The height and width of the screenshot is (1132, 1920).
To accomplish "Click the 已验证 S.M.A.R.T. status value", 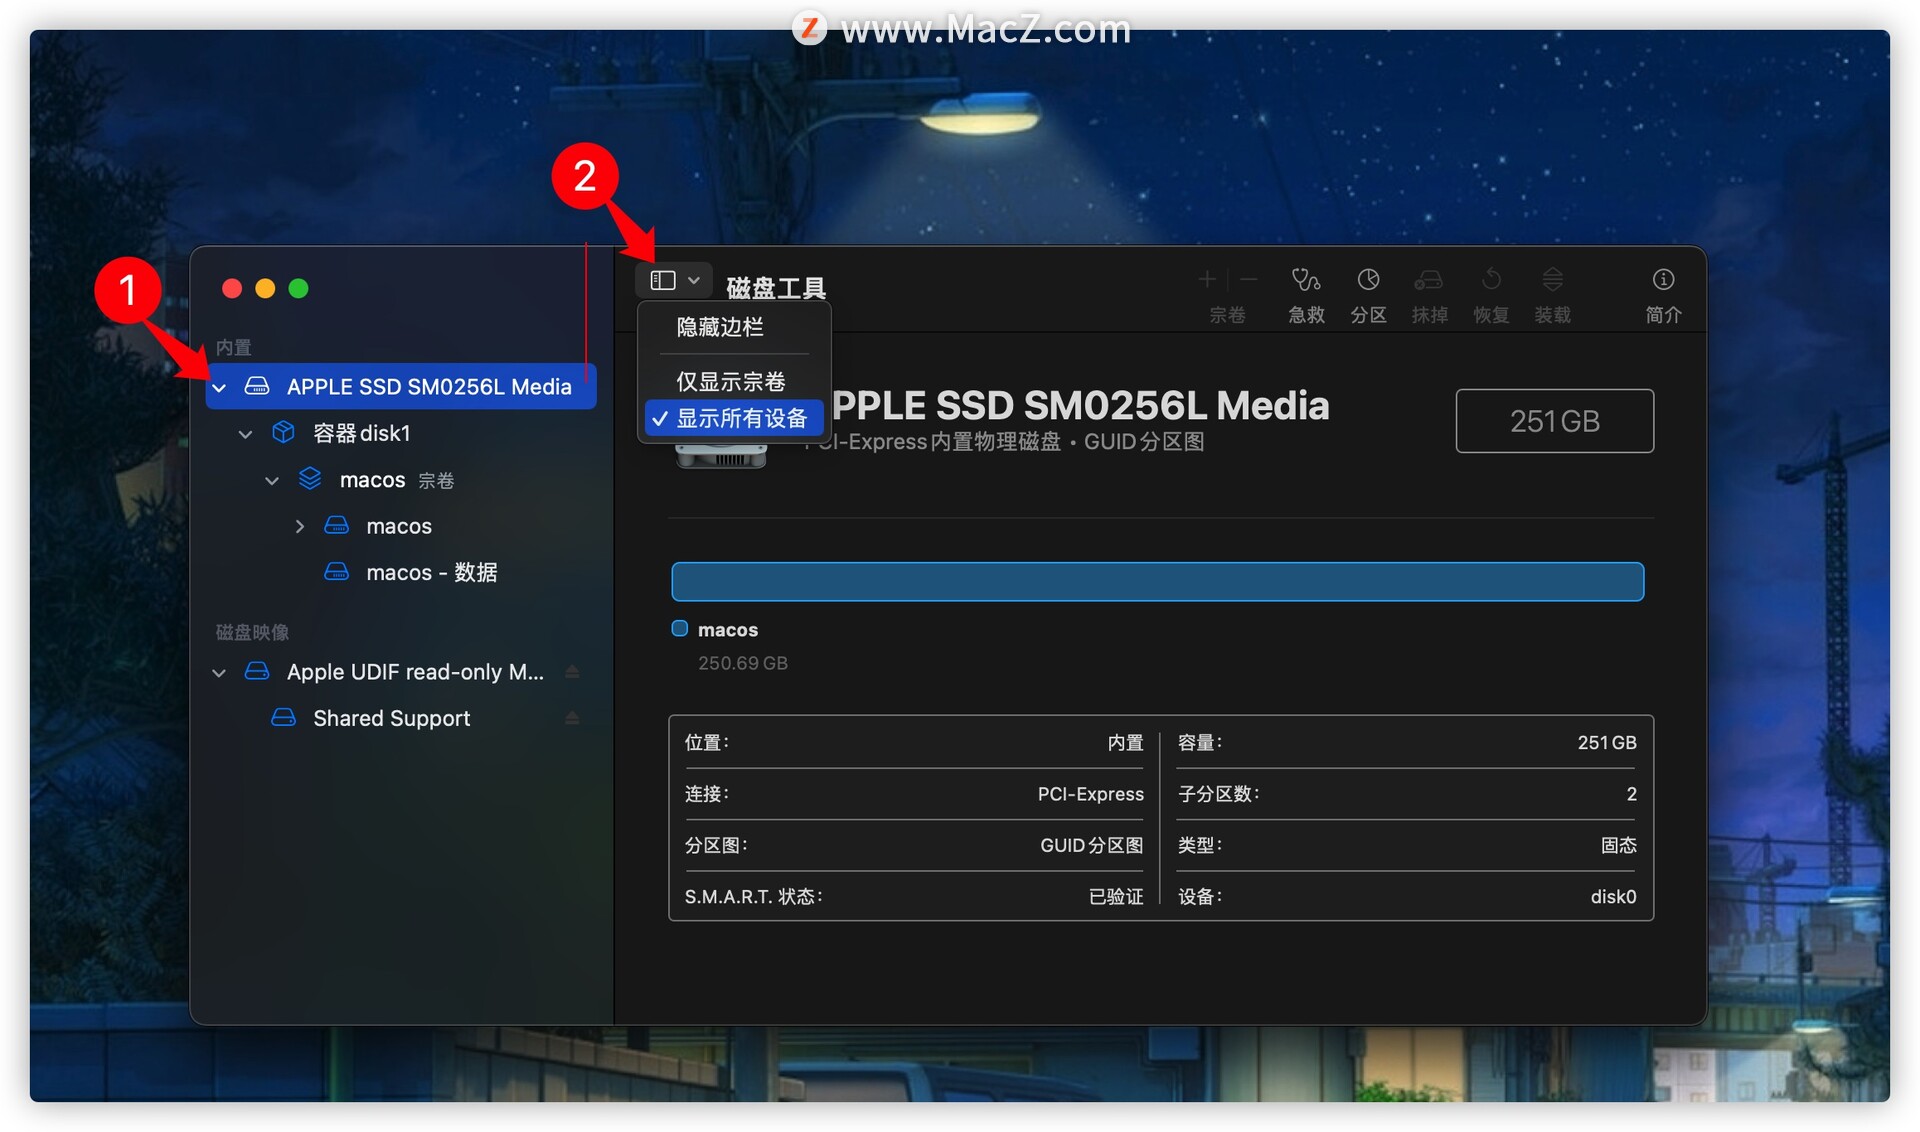I will click(x=1116, y=897).
